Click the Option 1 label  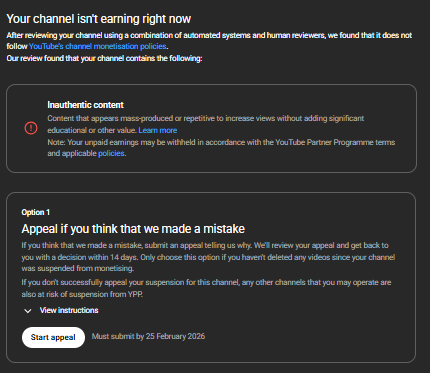click(36, 212)
